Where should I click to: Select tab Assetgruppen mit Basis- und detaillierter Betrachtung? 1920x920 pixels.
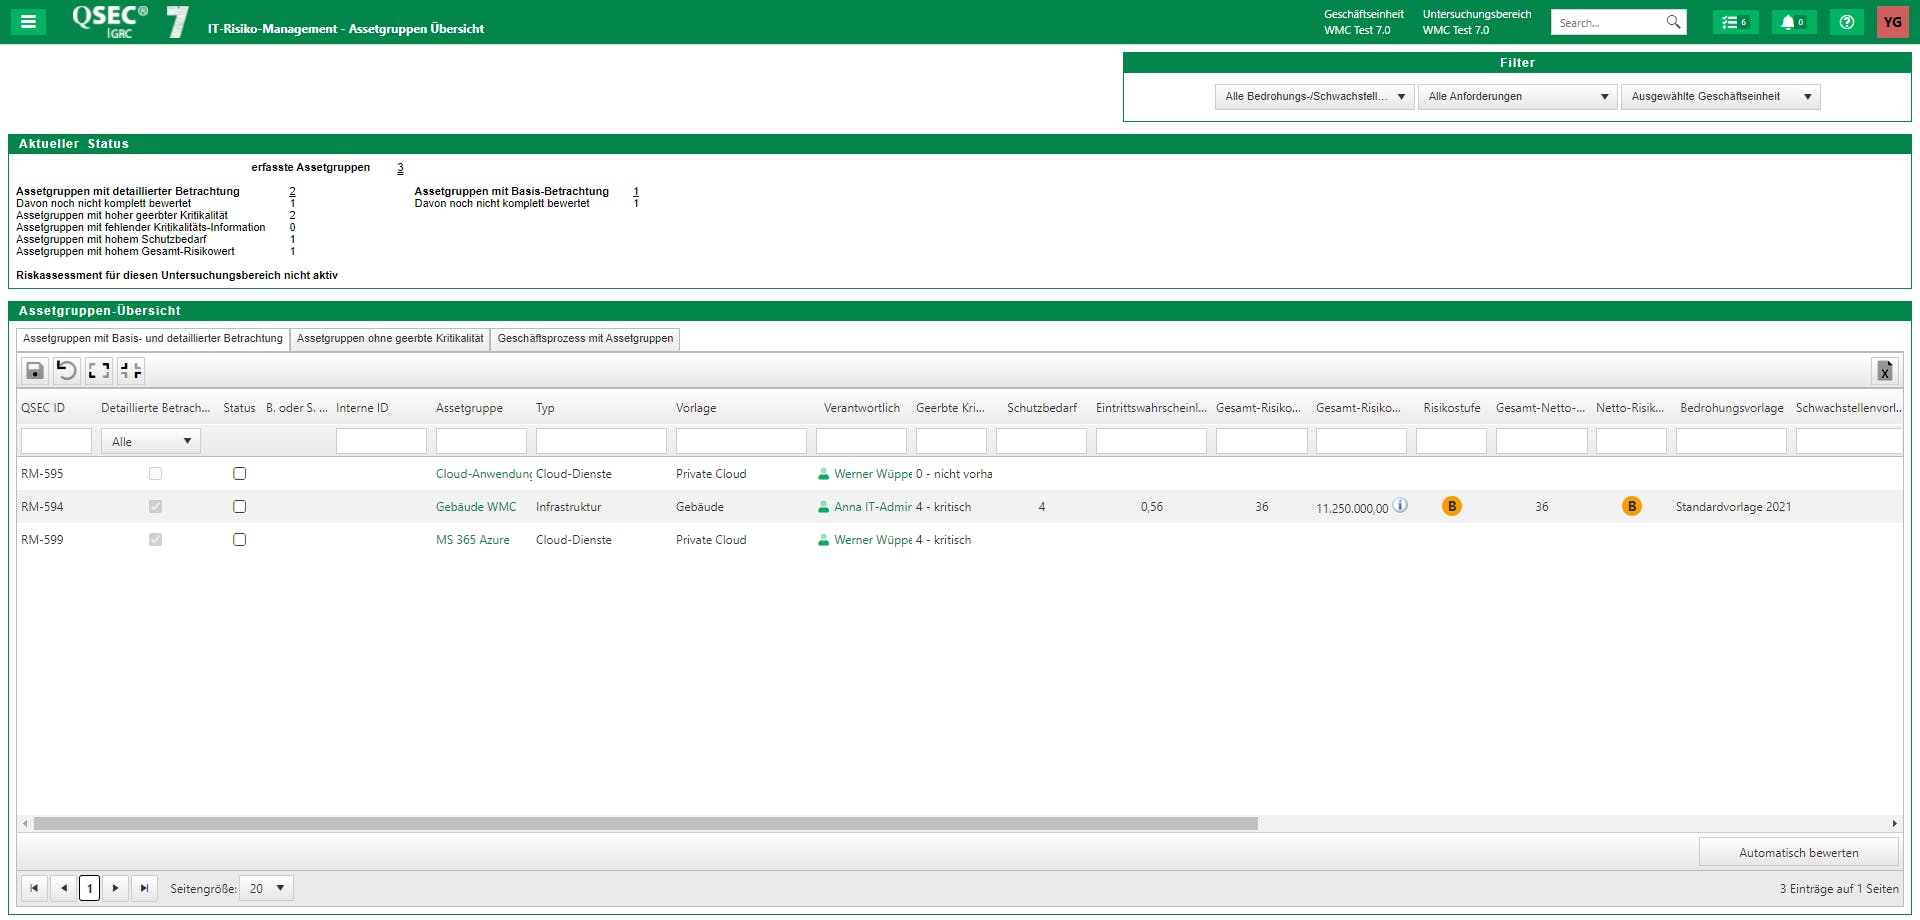click(153, 339)
